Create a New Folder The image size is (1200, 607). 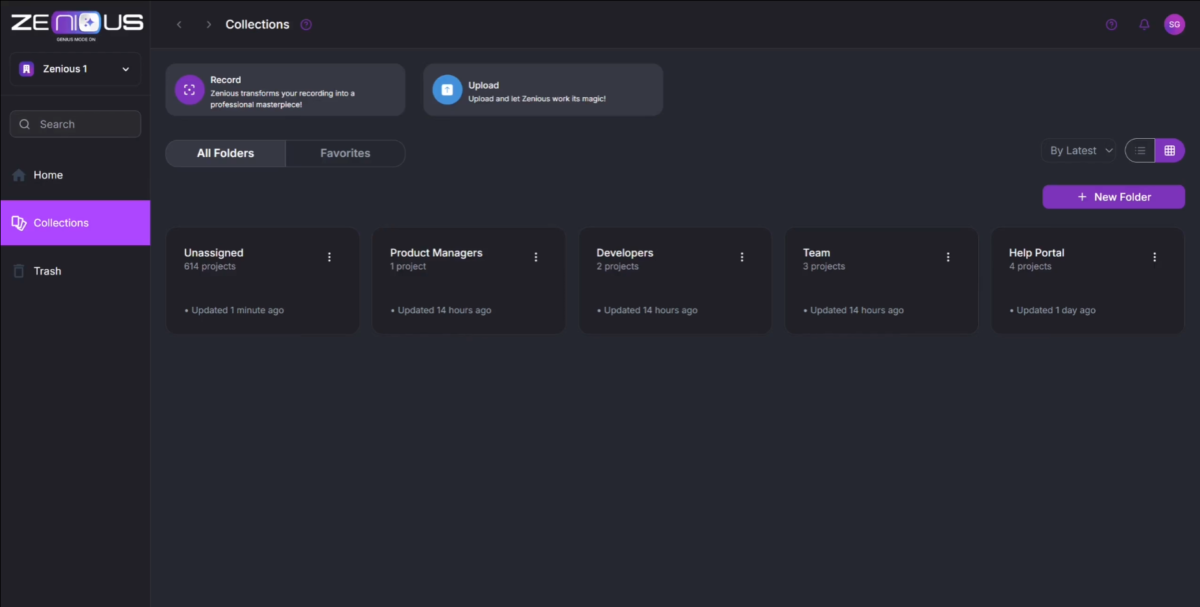tap(1113, 197)
